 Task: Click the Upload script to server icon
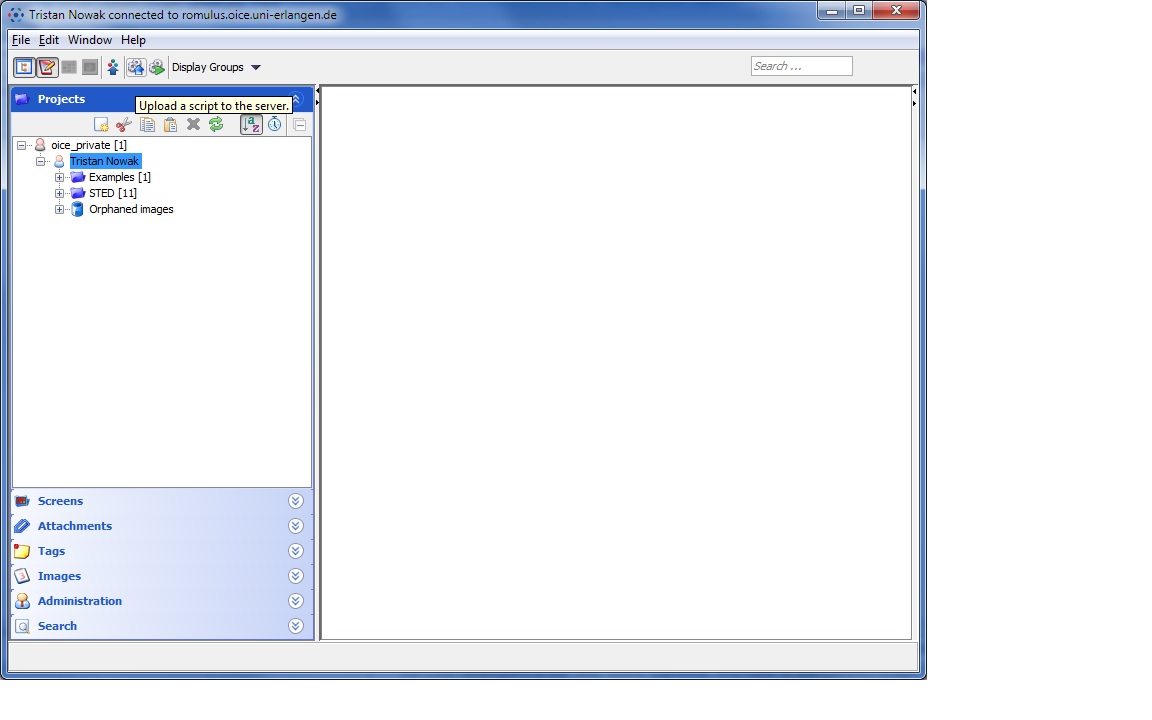135,67
